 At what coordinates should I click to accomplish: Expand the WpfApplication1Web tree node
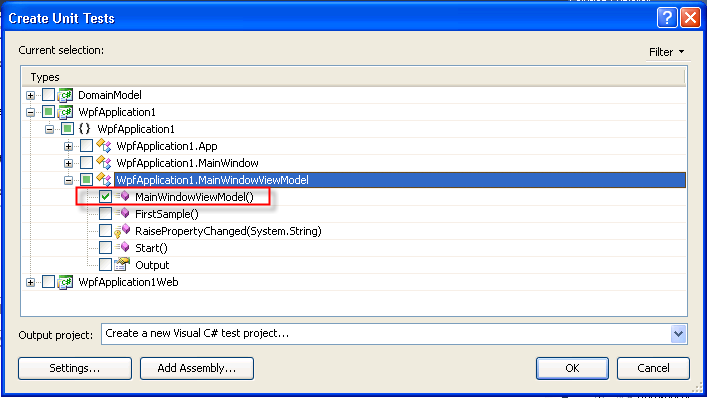tap(30, 283)
